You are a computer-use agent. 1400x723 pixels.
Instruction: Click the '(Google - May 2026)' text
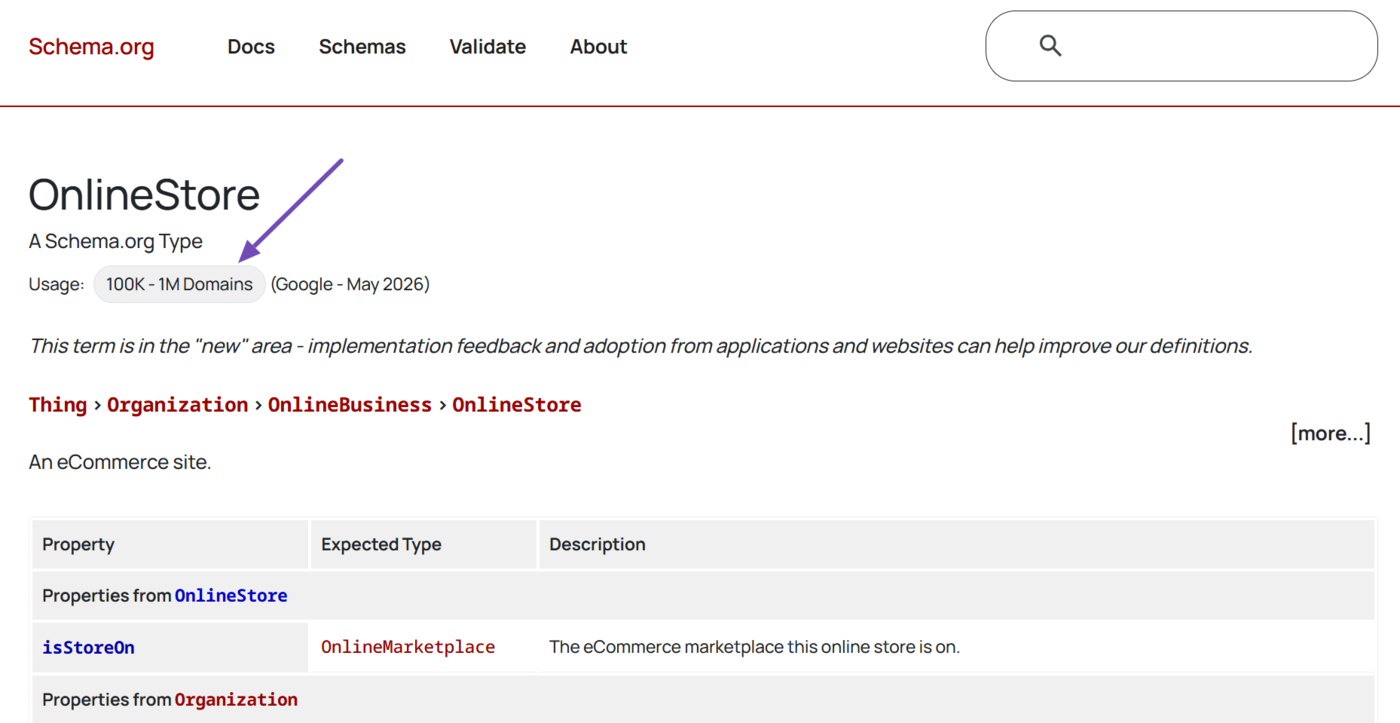[350, 284]
